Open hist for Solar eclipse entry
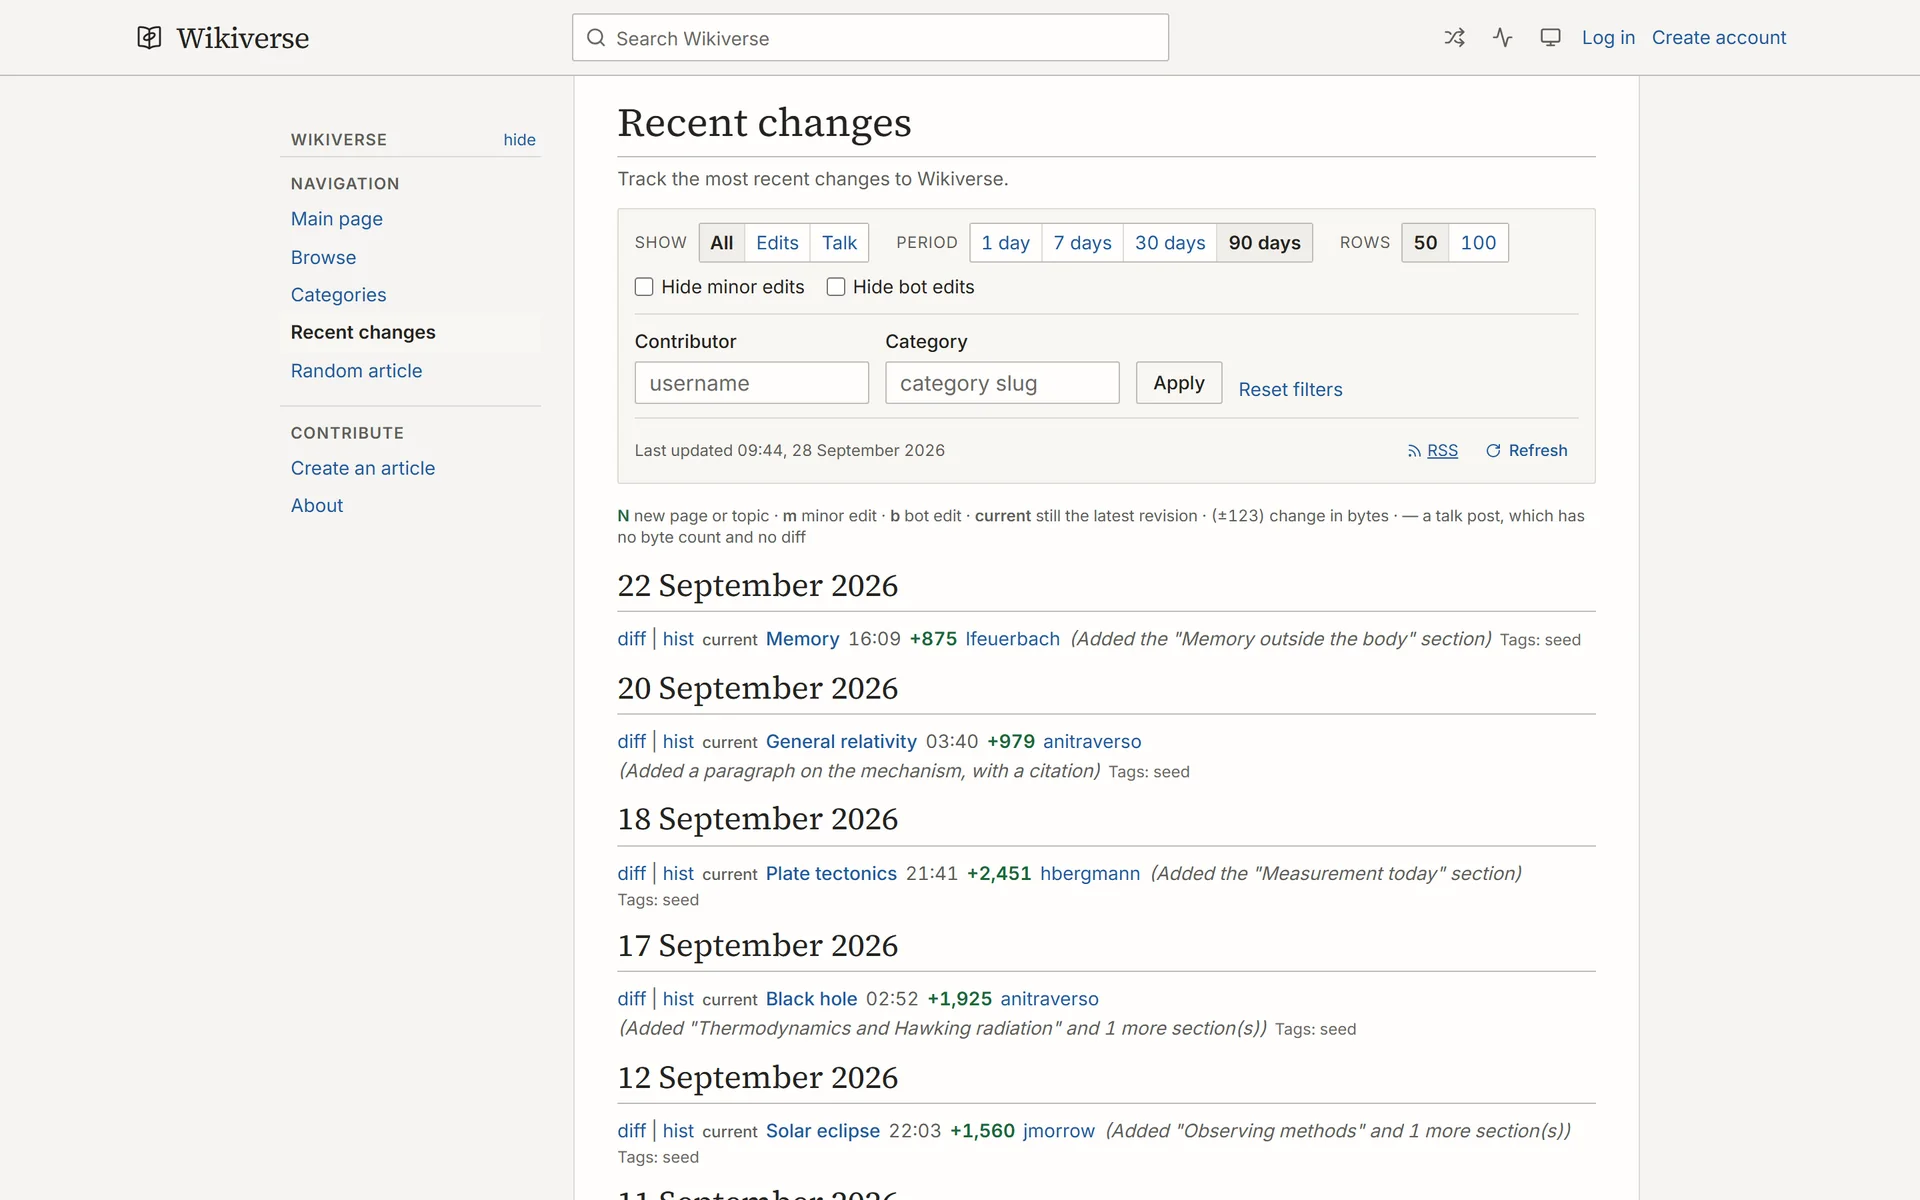Image resolution: width=1920 pixels, height=1200 pixels. [x=678, y=1131]
